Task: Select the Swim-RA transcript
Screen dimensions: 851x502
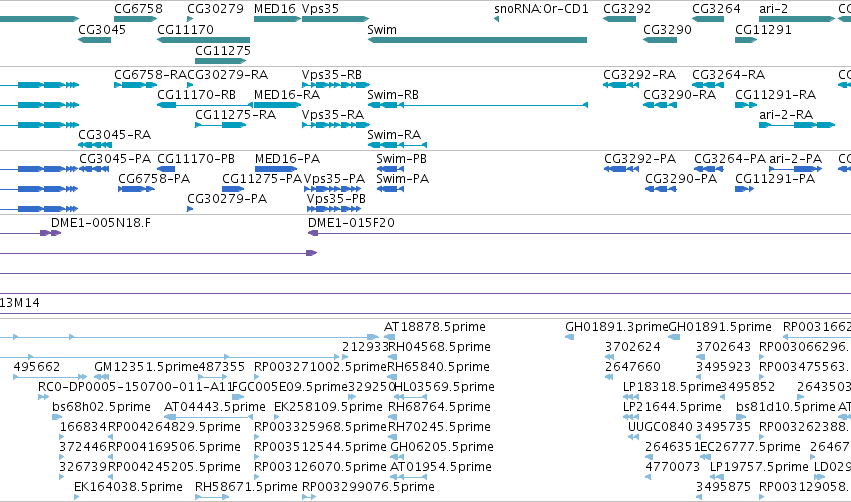Action: coord(397,145)
